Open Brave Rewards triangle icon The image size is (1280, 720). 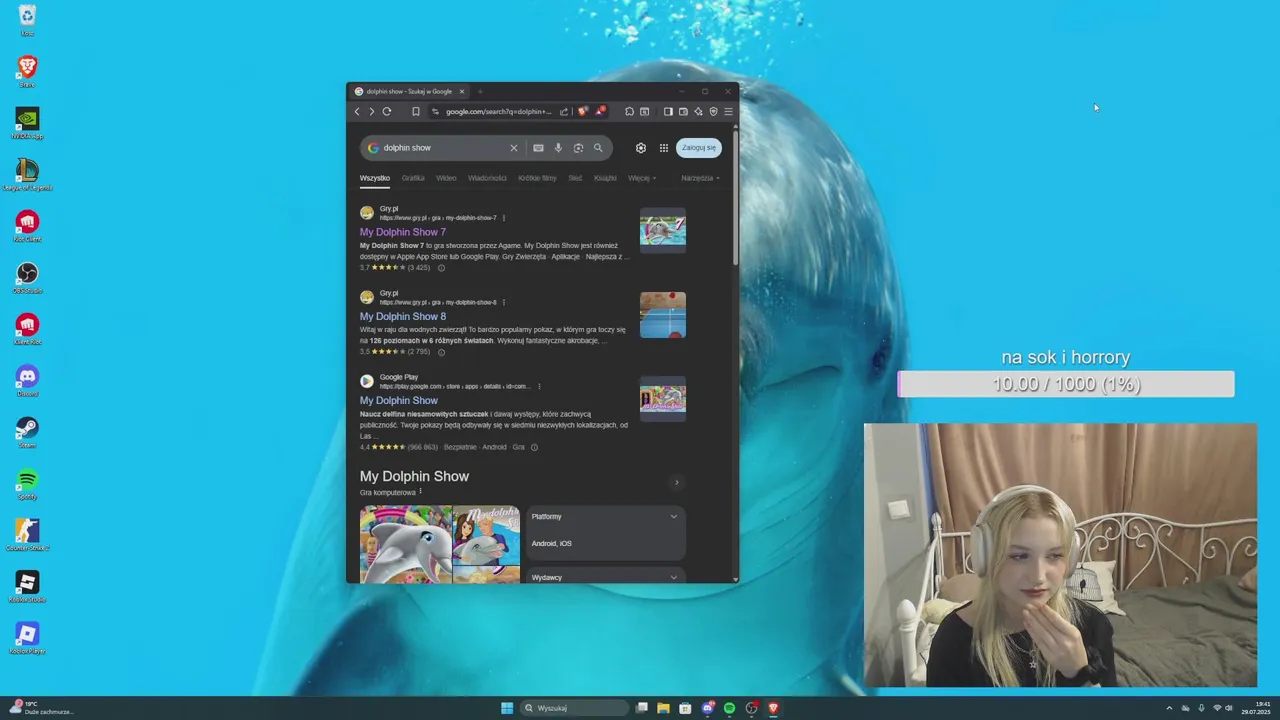pos(600,110)
